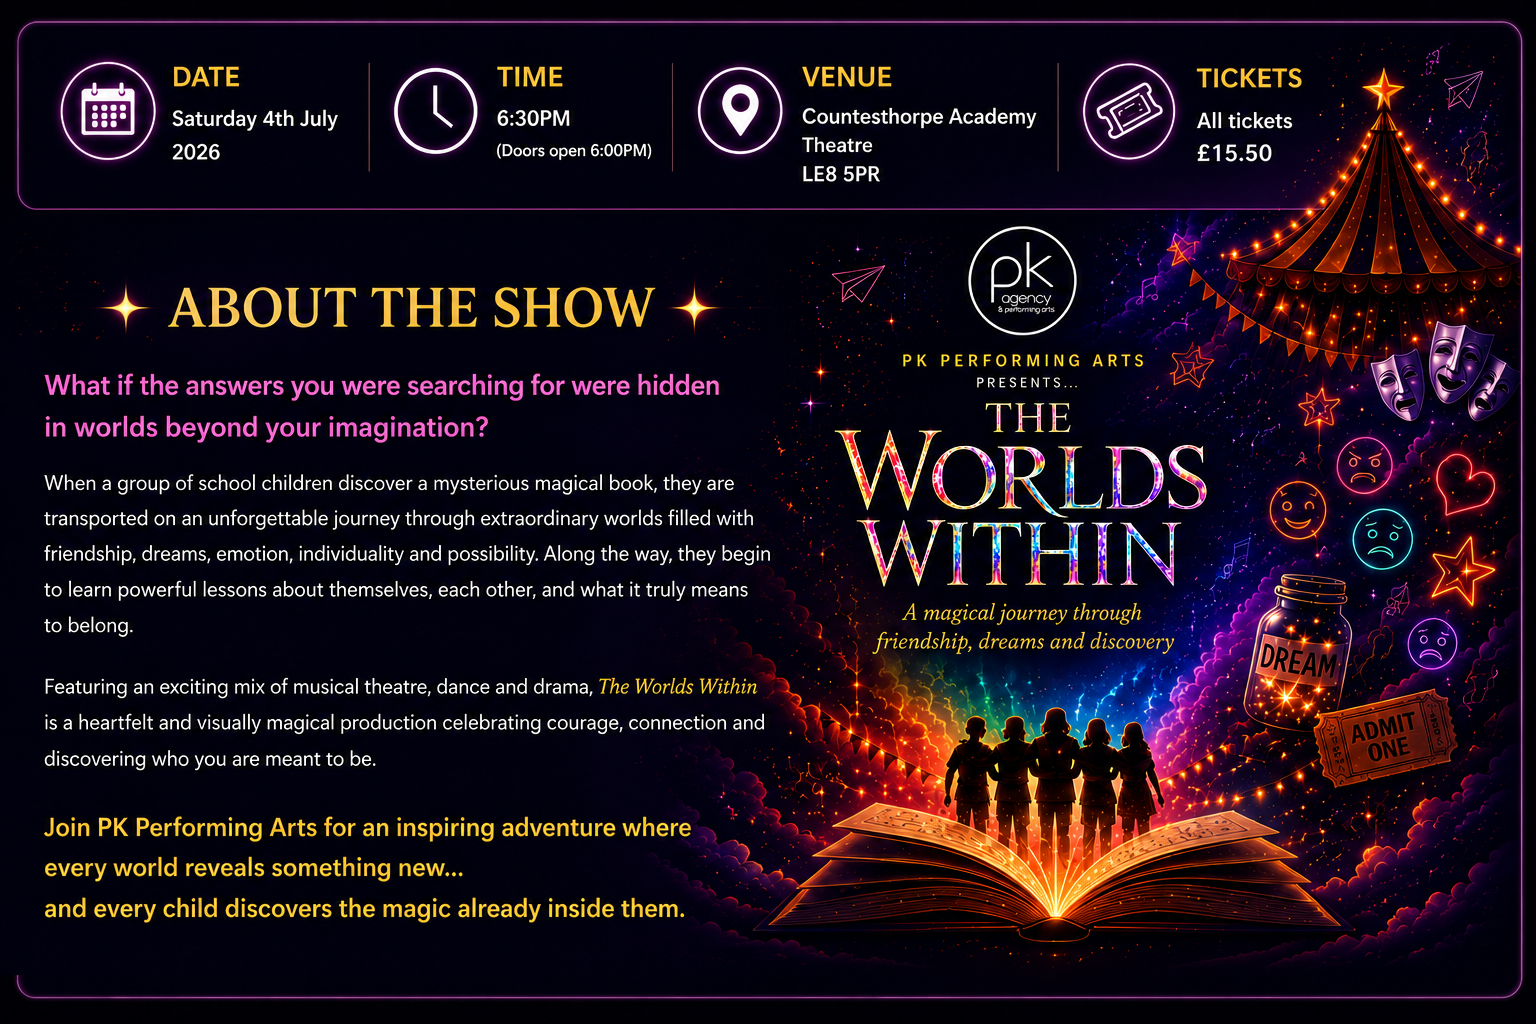Click the TICKETS heading

coord(1250,78)
